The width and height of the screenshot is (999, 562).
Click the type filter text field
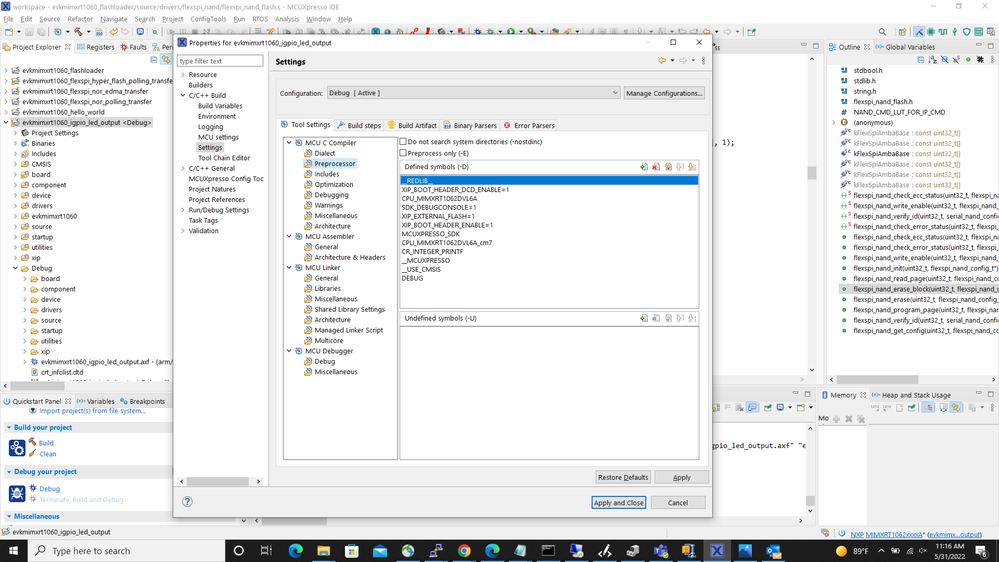pyautogui.click(x=220, y=61)
